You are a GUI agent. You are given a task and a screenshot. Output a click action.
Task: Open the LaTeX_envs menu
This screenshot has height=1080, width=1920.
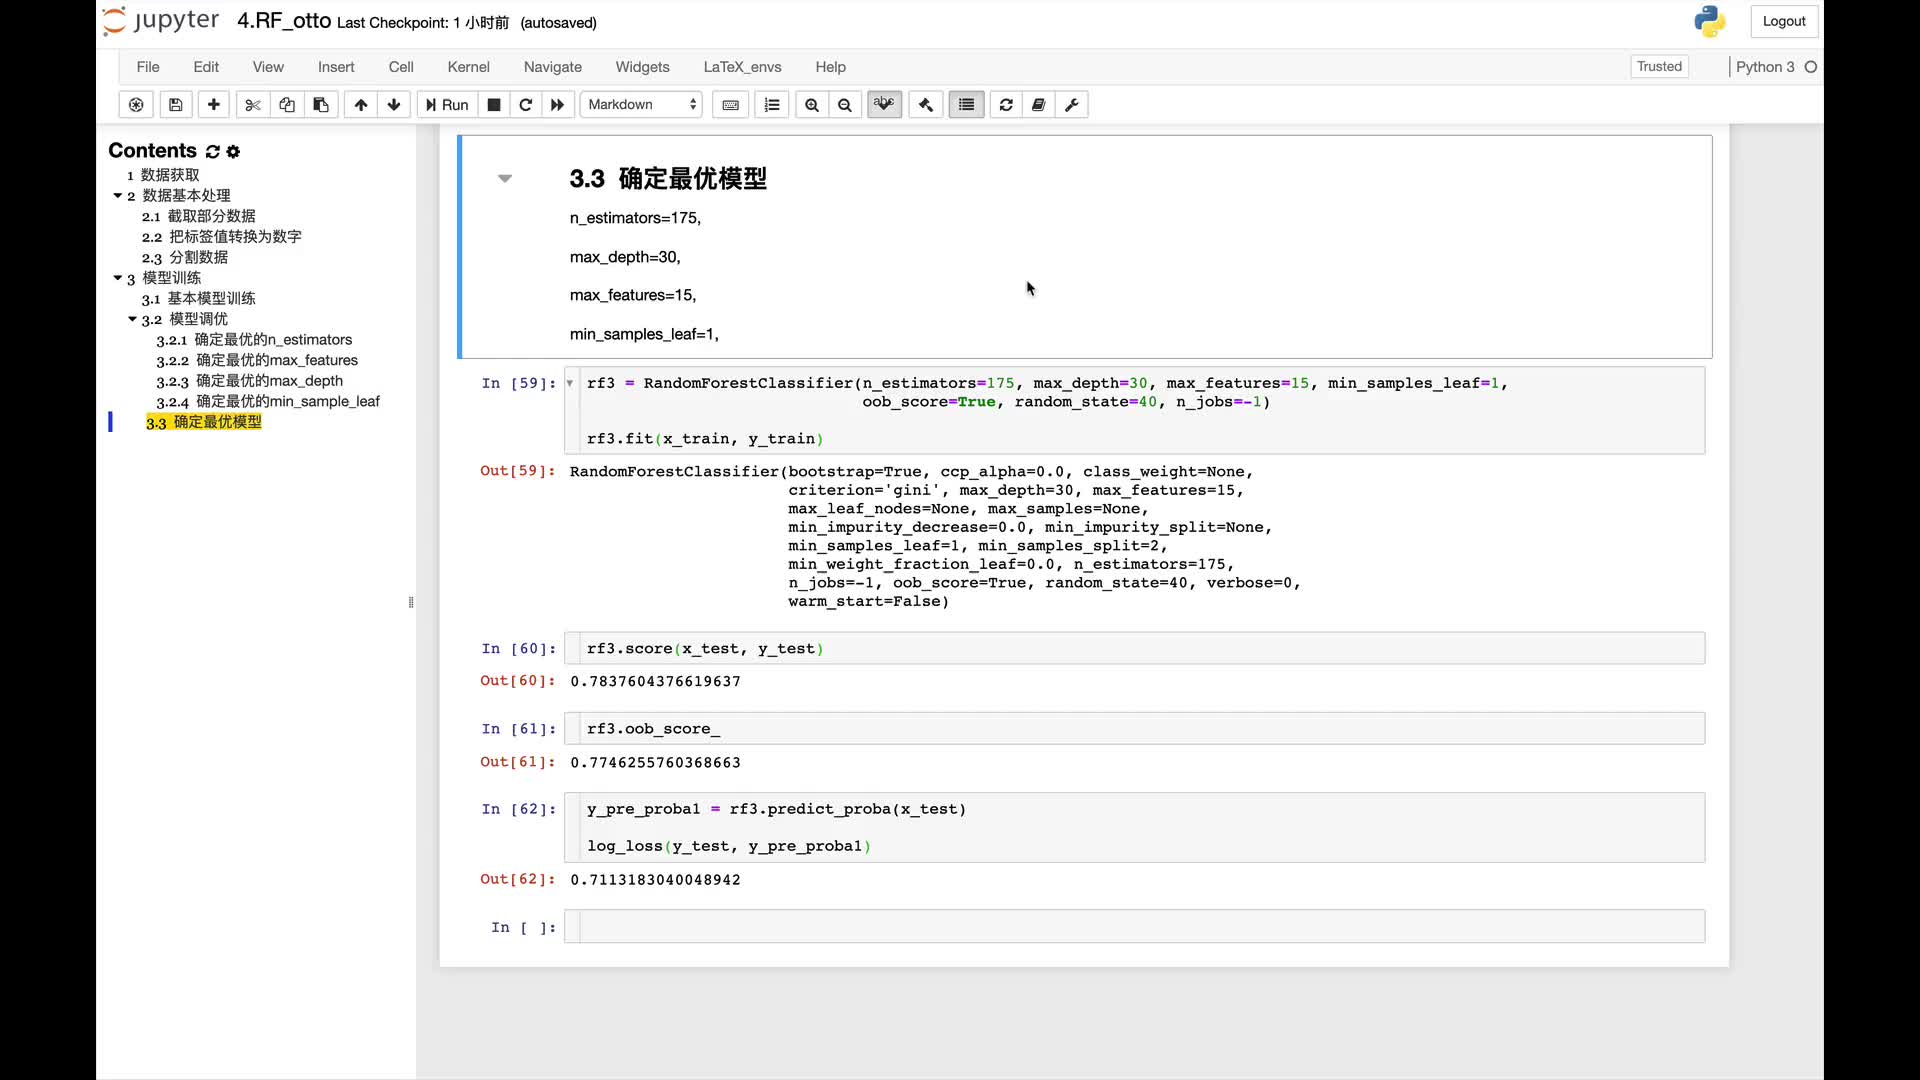tap(743, 67)
